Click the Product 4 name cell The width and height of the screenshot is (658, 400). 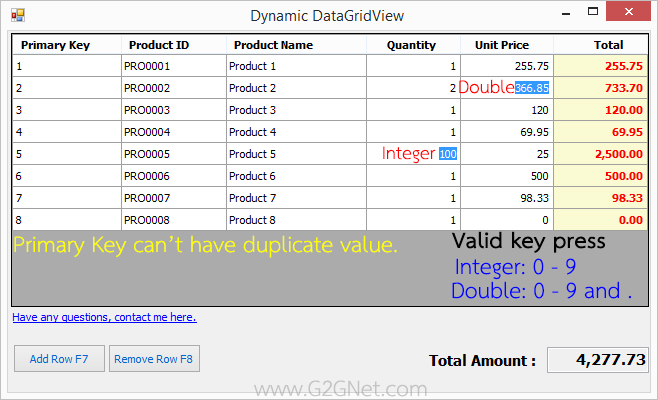(296, 132)
